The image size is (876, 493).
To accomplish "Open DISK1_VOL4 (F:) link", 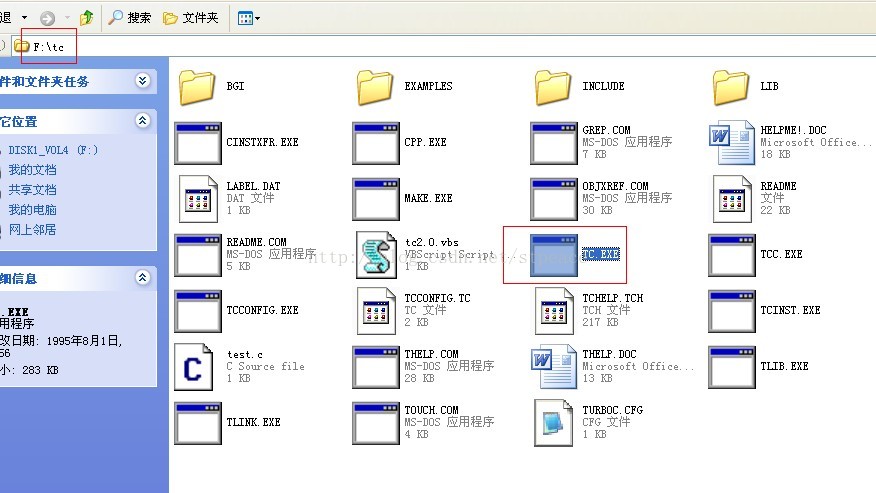I will click(x=53, y=150).
